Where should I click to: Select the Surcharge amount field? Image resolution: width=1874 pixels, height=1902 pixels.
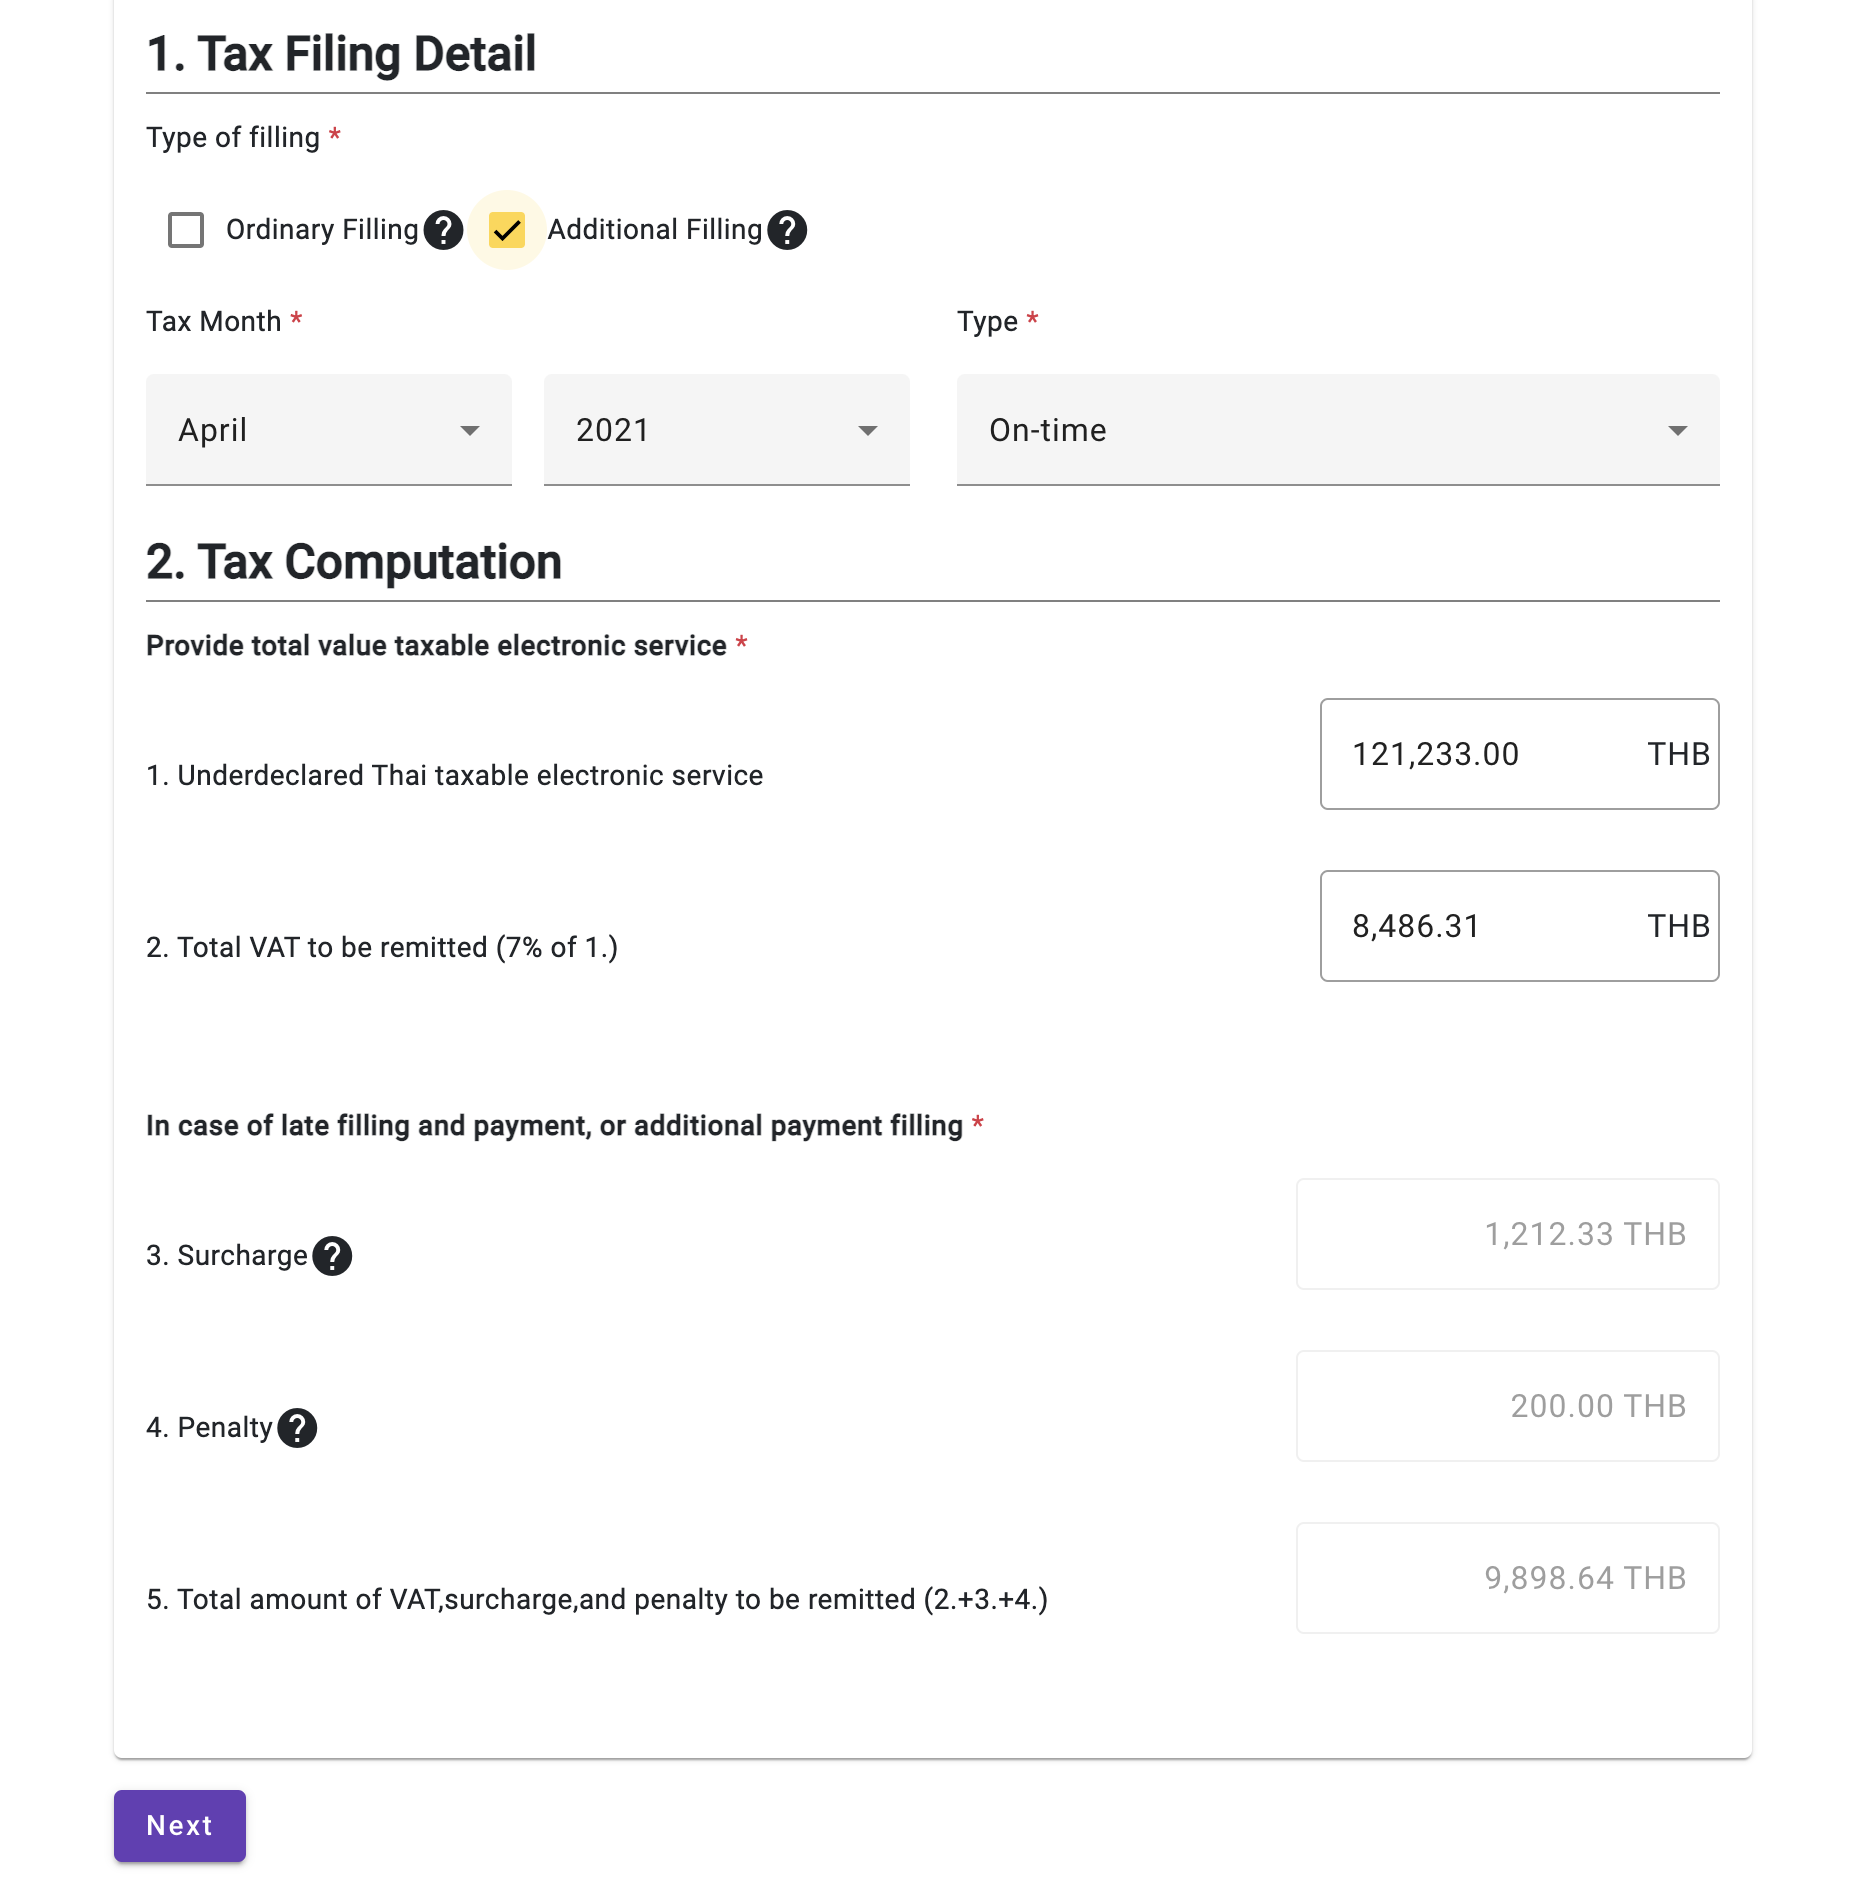(x=1505, y=1234)
